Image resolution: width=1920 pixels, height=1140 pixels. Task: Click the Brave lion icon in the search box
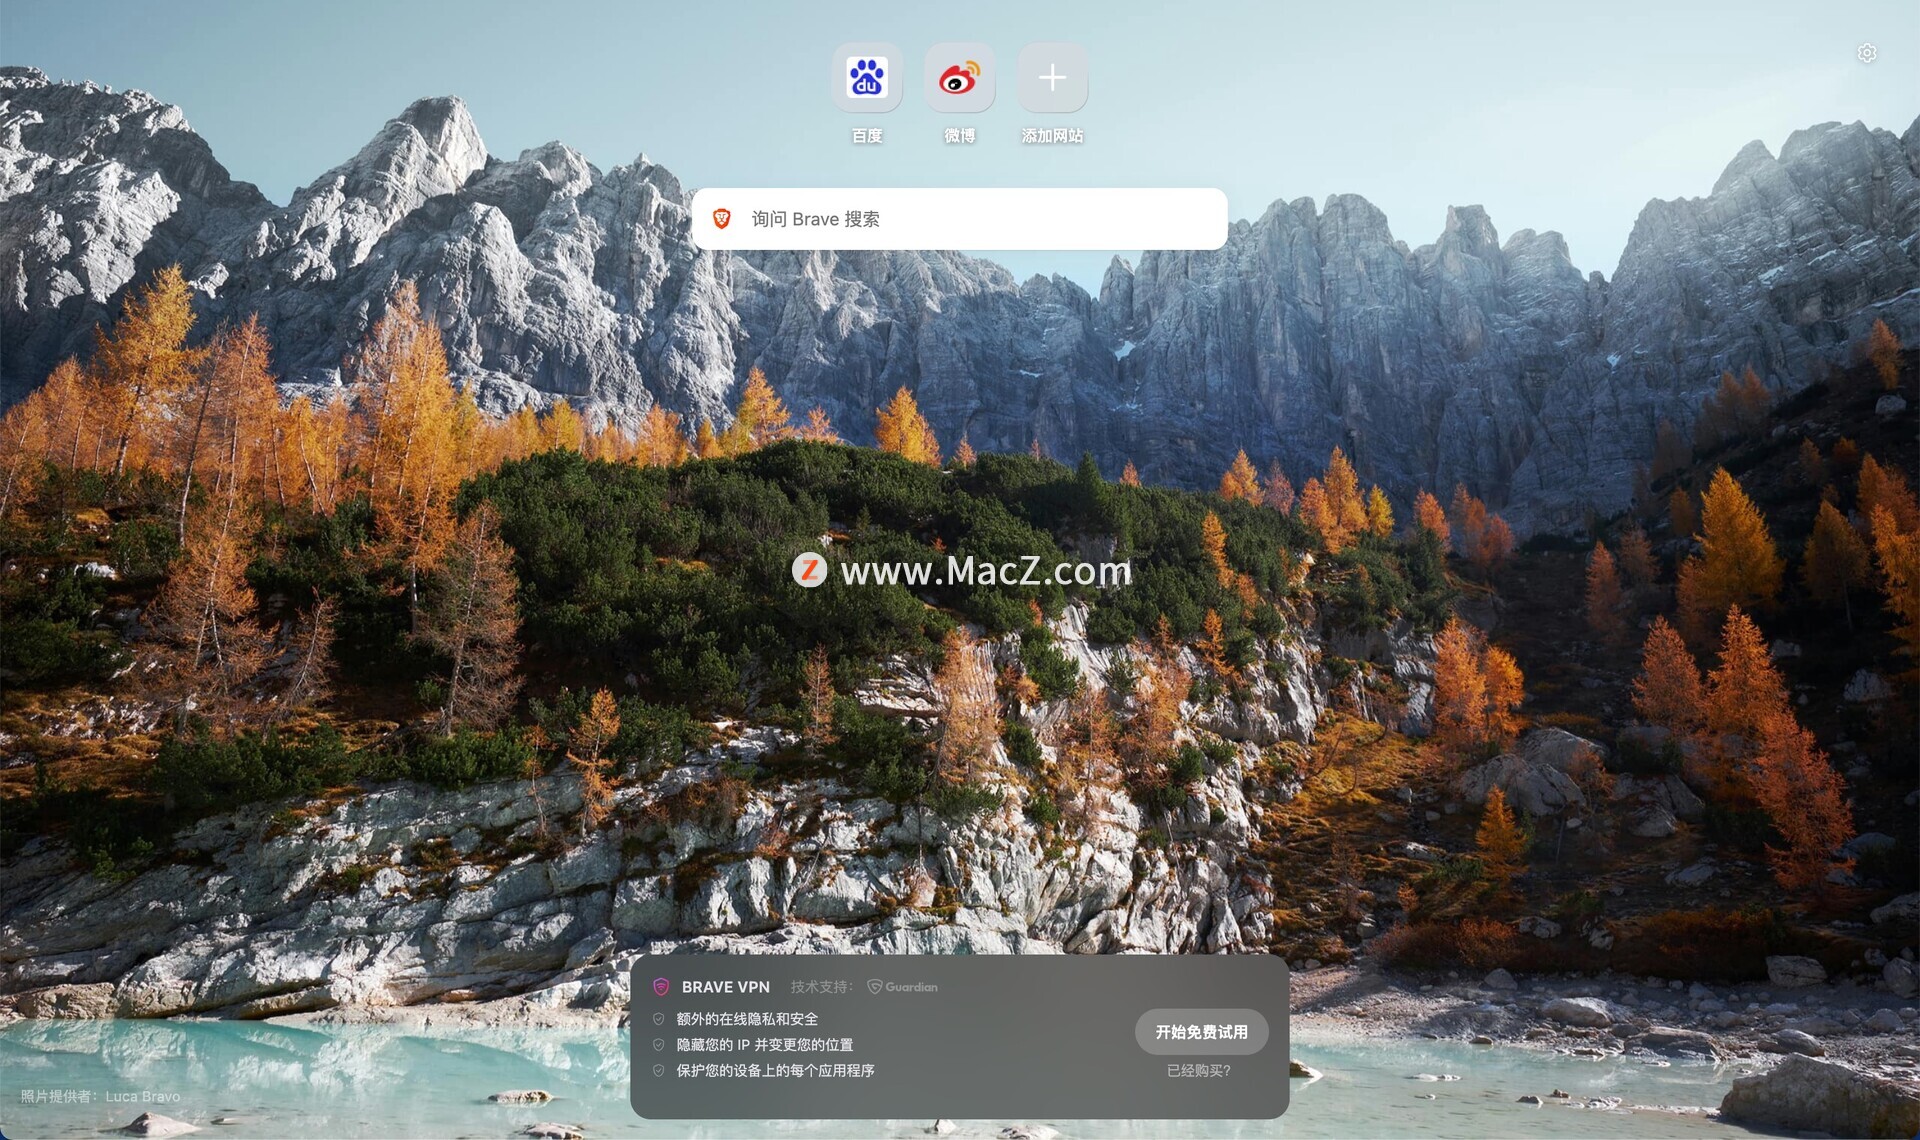[722, 219]
